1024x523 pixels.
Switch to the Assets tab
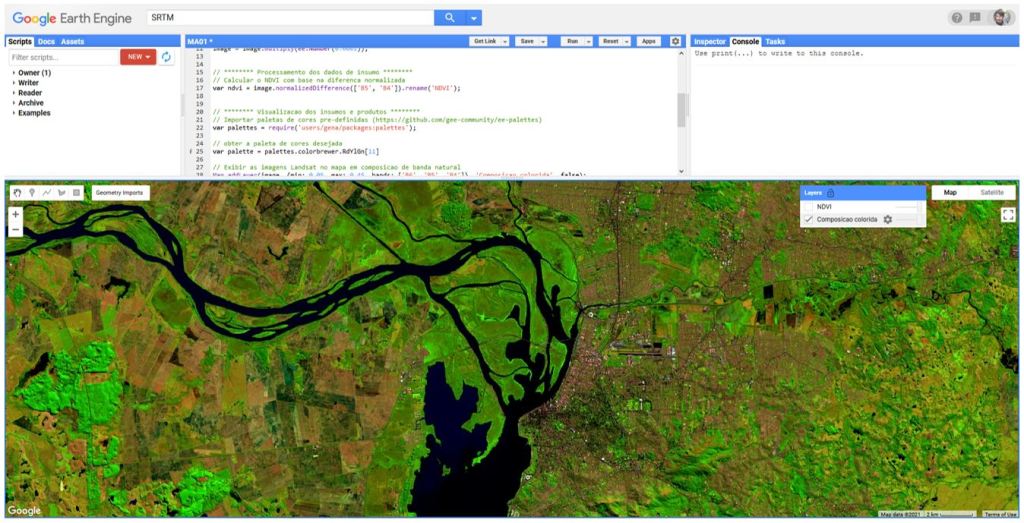pyautogui.click(x=72, y=41)
